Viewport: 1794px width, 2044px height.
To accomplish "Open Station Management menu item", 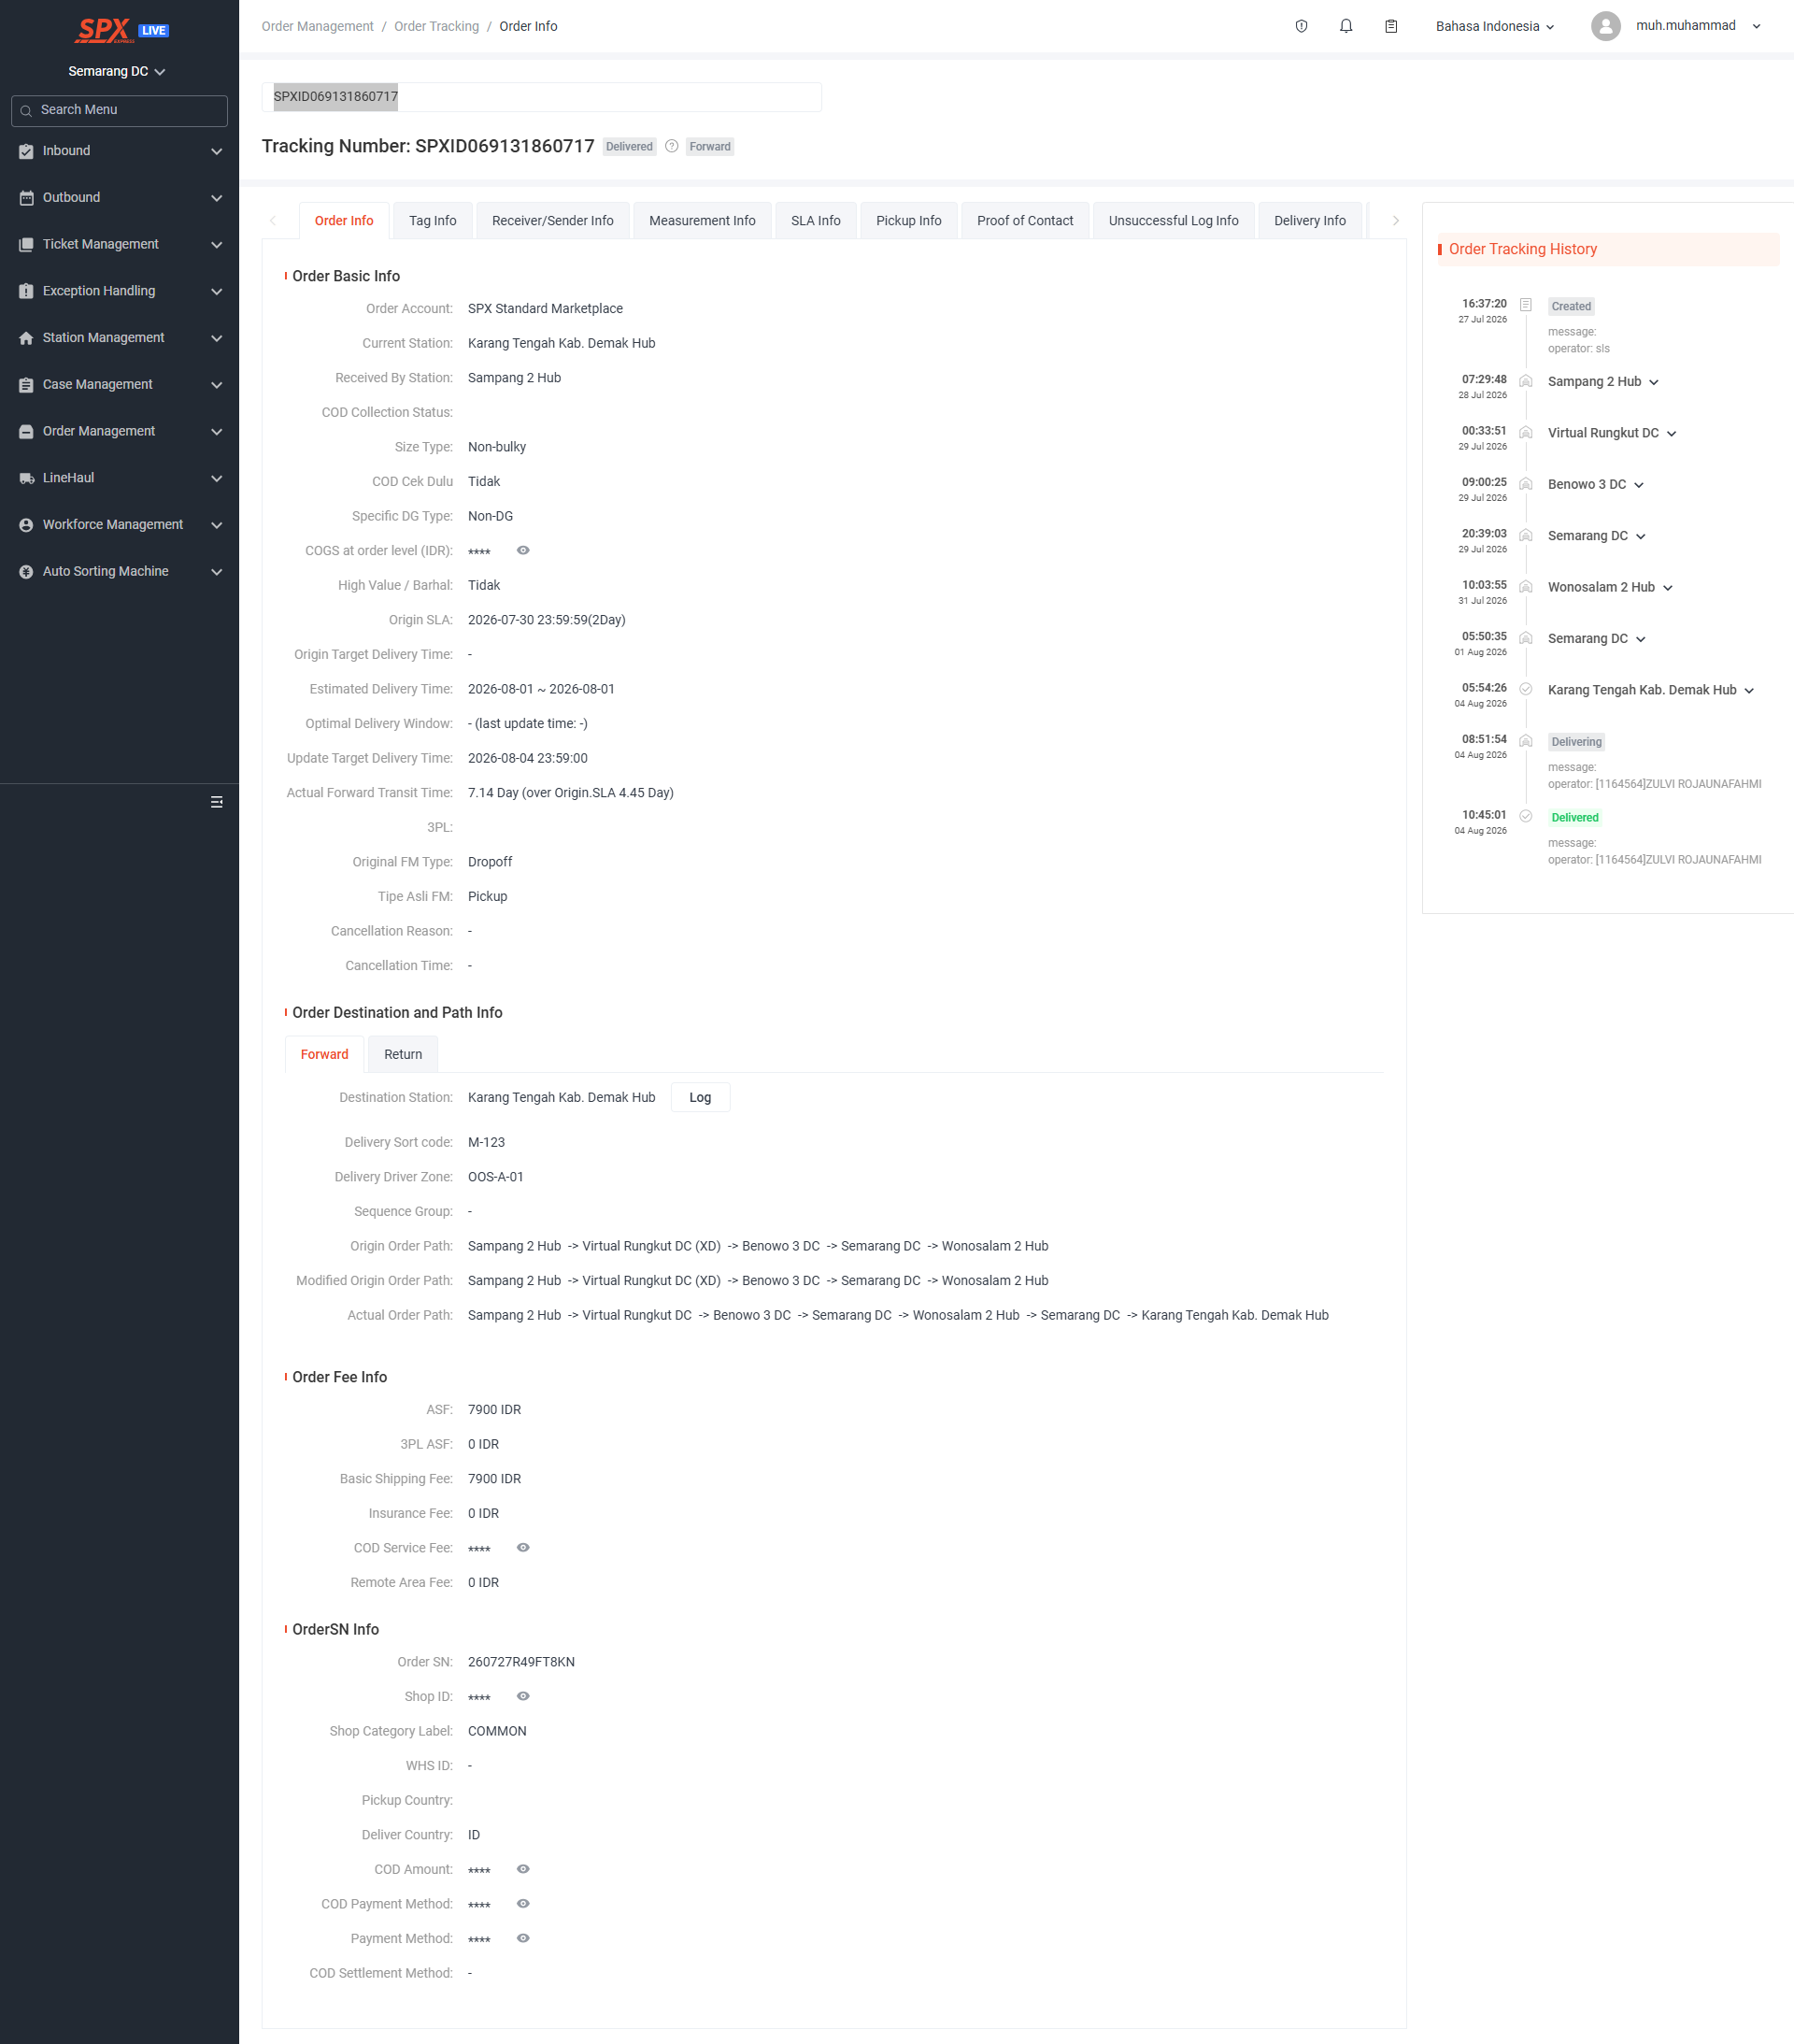I will (x=120, y=338).
